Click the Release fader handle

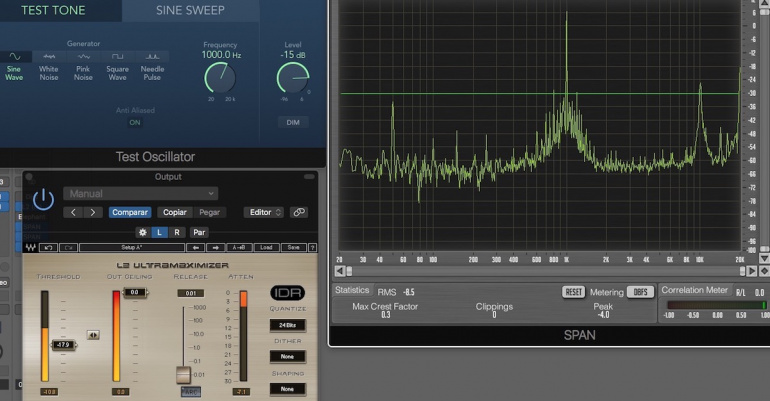pyautogui.click(x=184, y=374)
